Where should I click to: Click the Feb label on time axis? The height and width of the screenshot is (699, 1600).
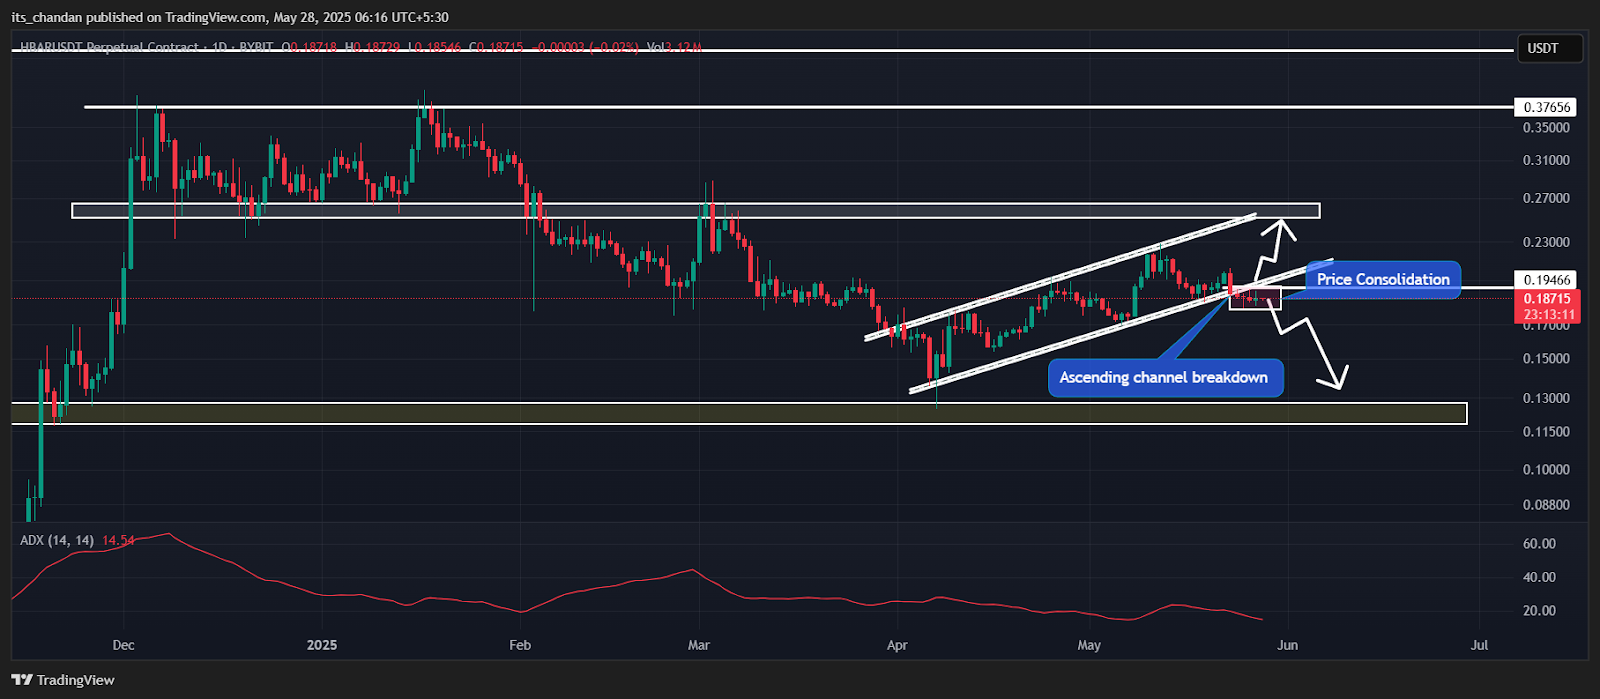click(x=519, y=645)
